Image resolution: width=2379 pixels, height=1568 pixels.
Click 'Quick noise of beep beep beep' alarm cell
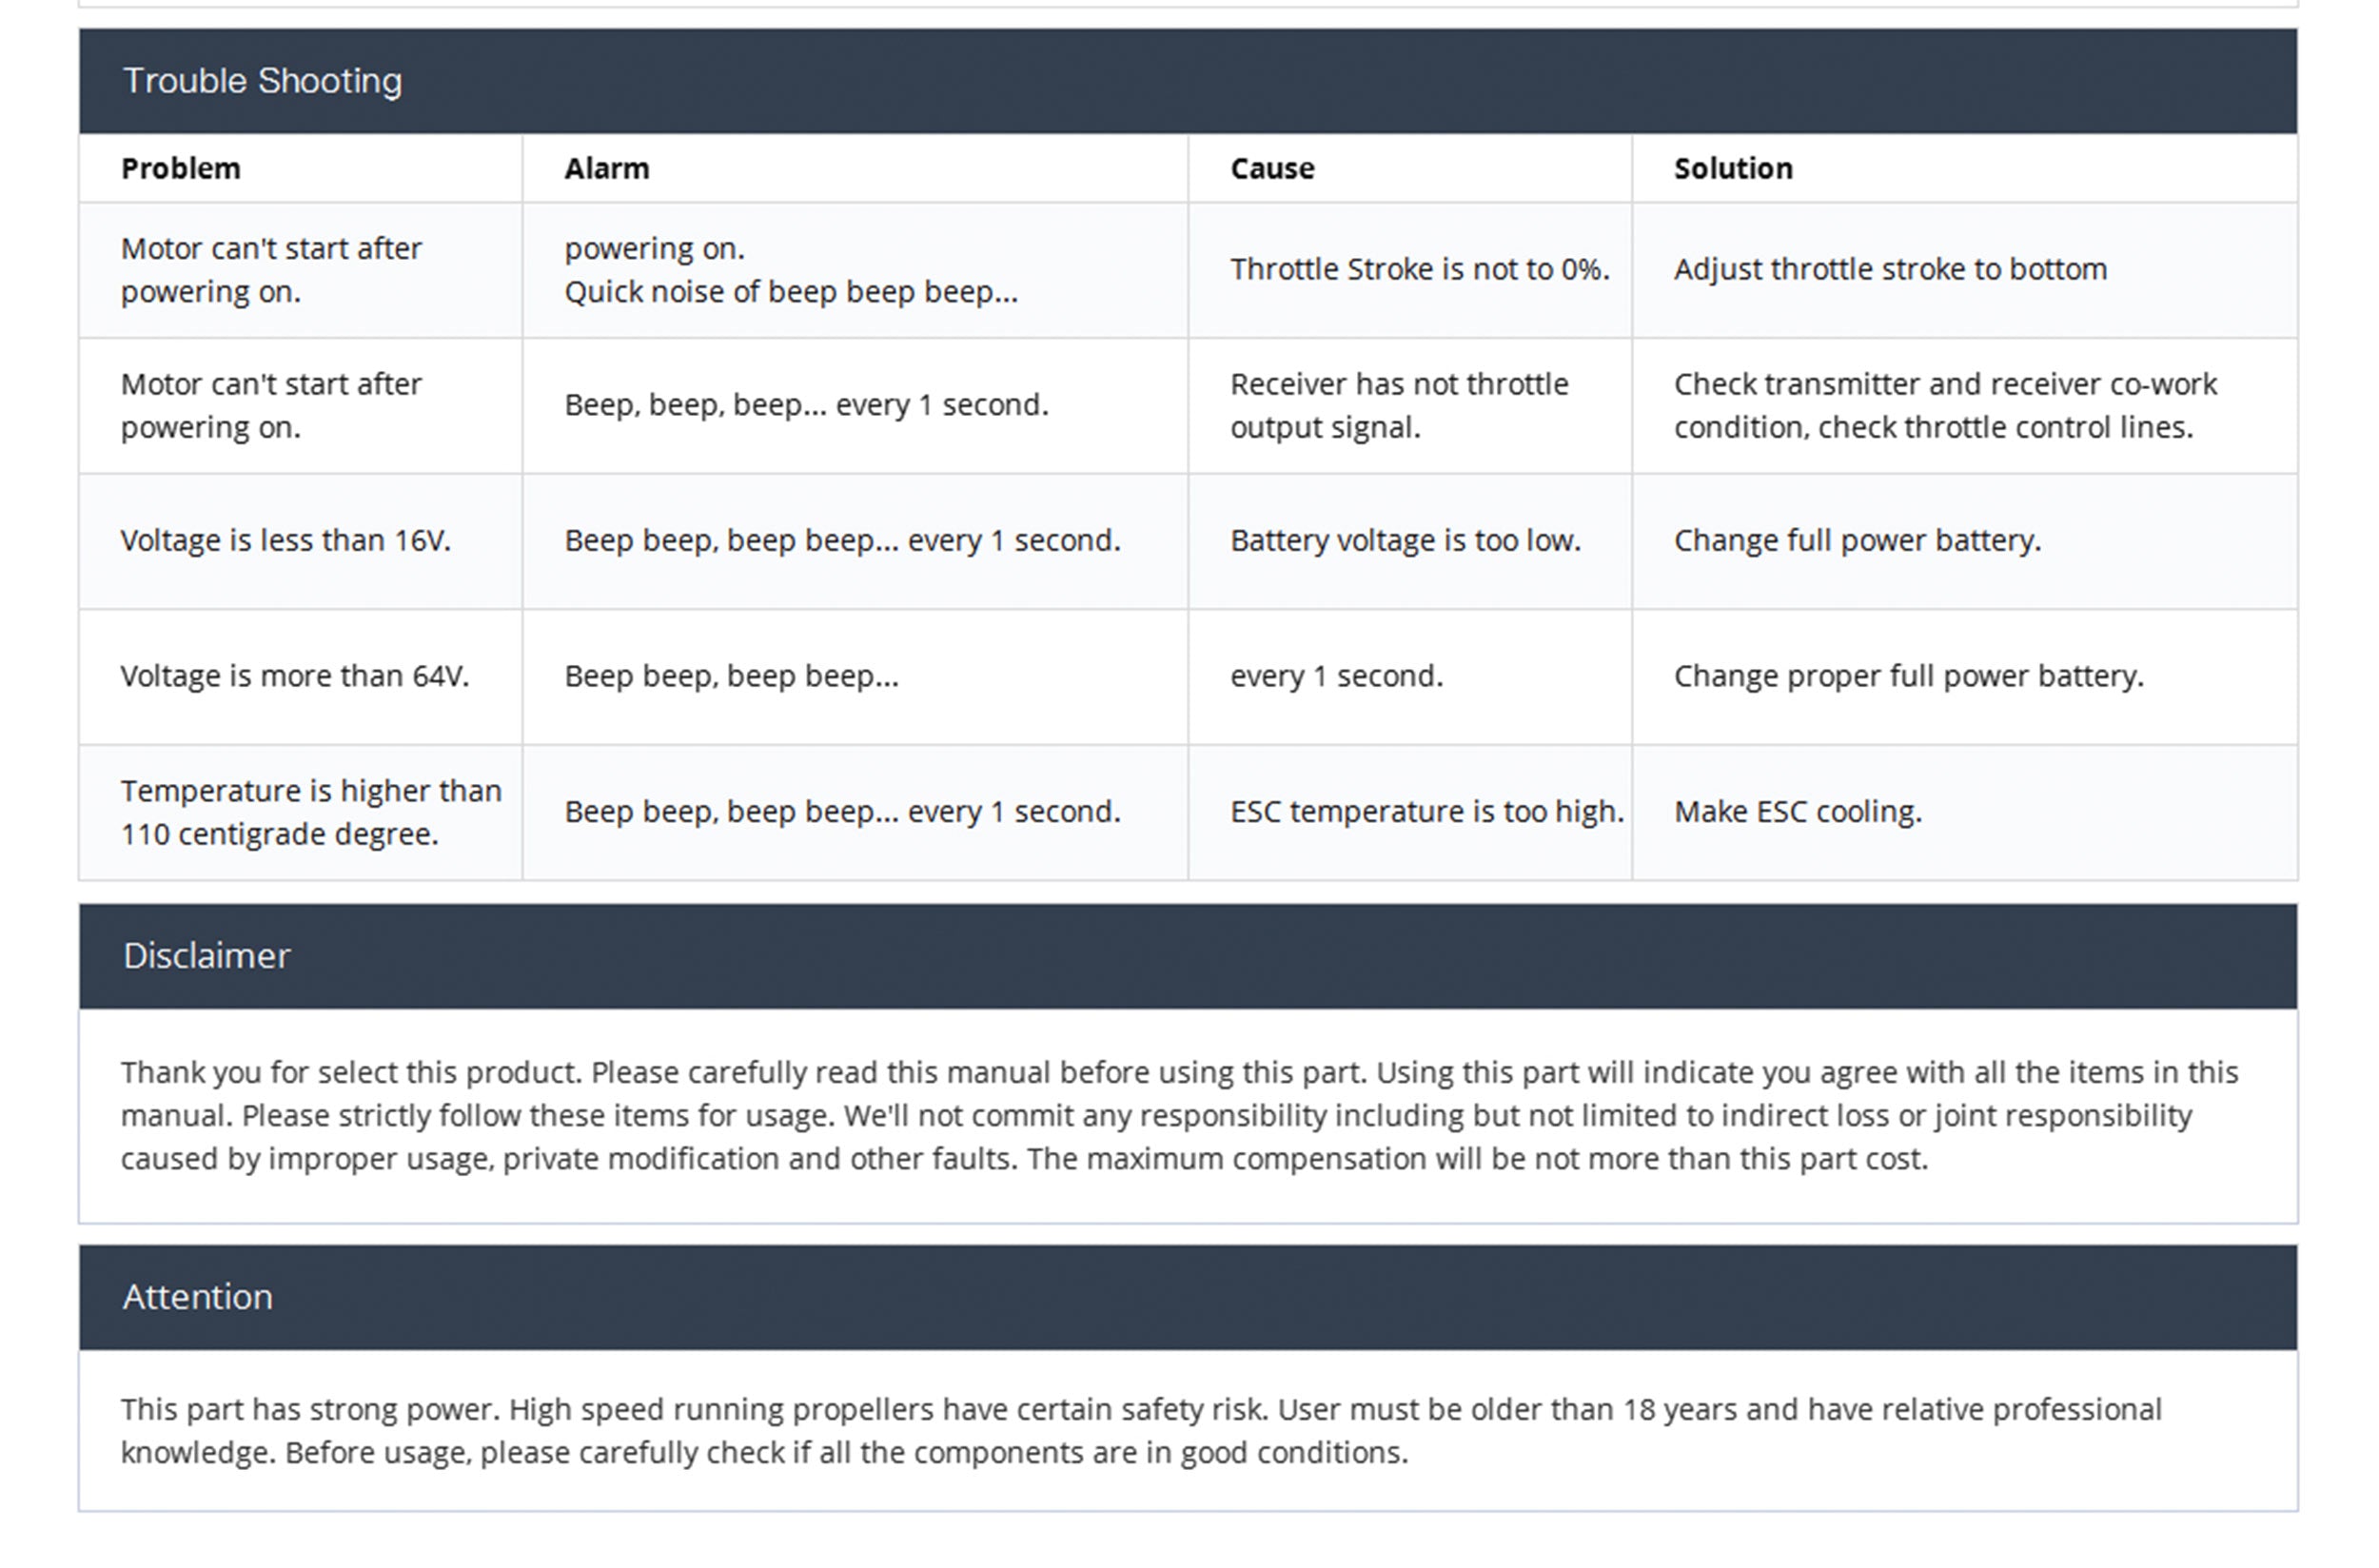[x=791, y=292]
